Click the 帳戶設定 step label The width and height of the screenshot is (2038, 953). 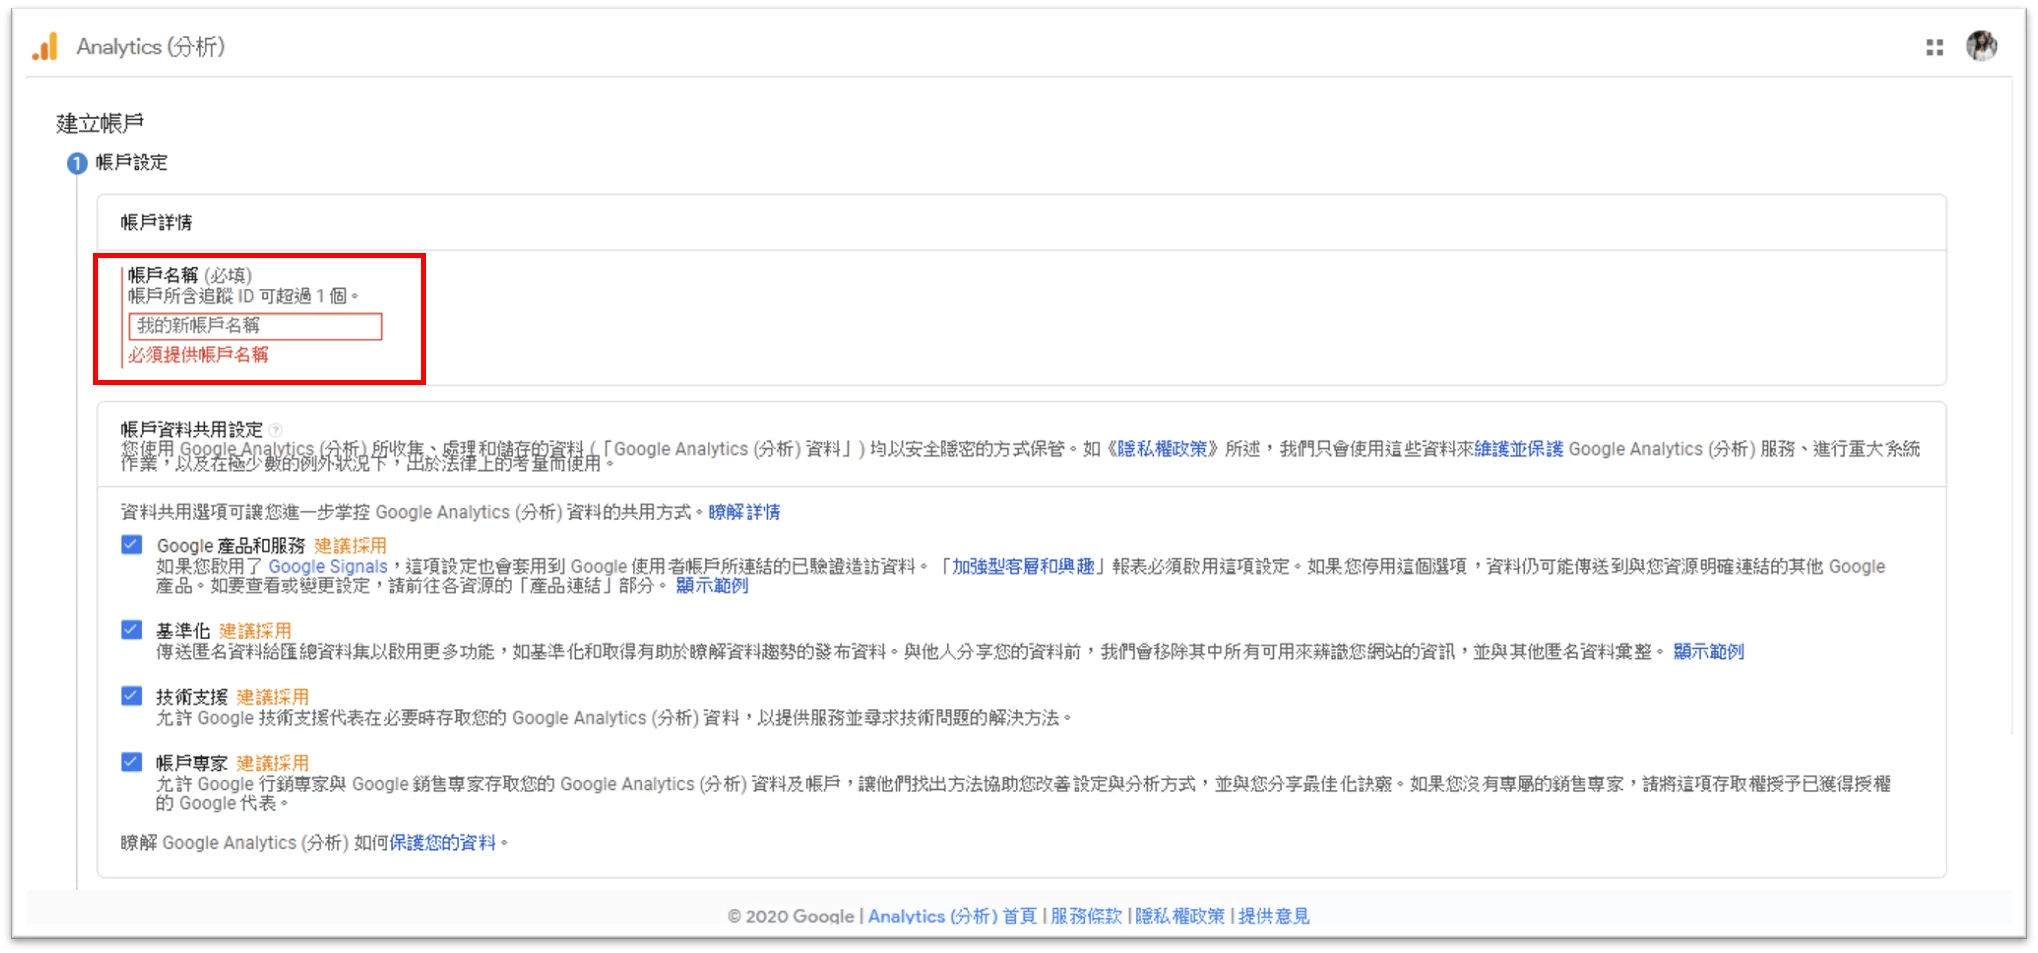132,162
